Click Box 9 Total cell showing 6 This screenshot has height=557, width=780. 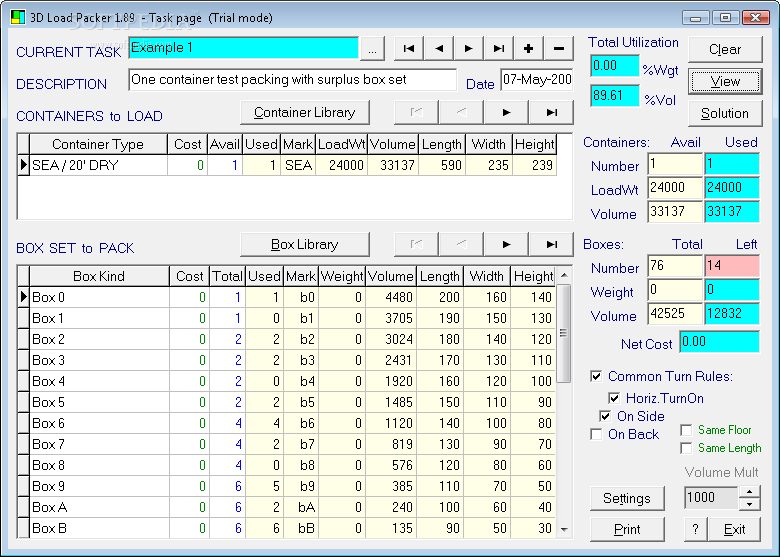(x=227, y=486)
